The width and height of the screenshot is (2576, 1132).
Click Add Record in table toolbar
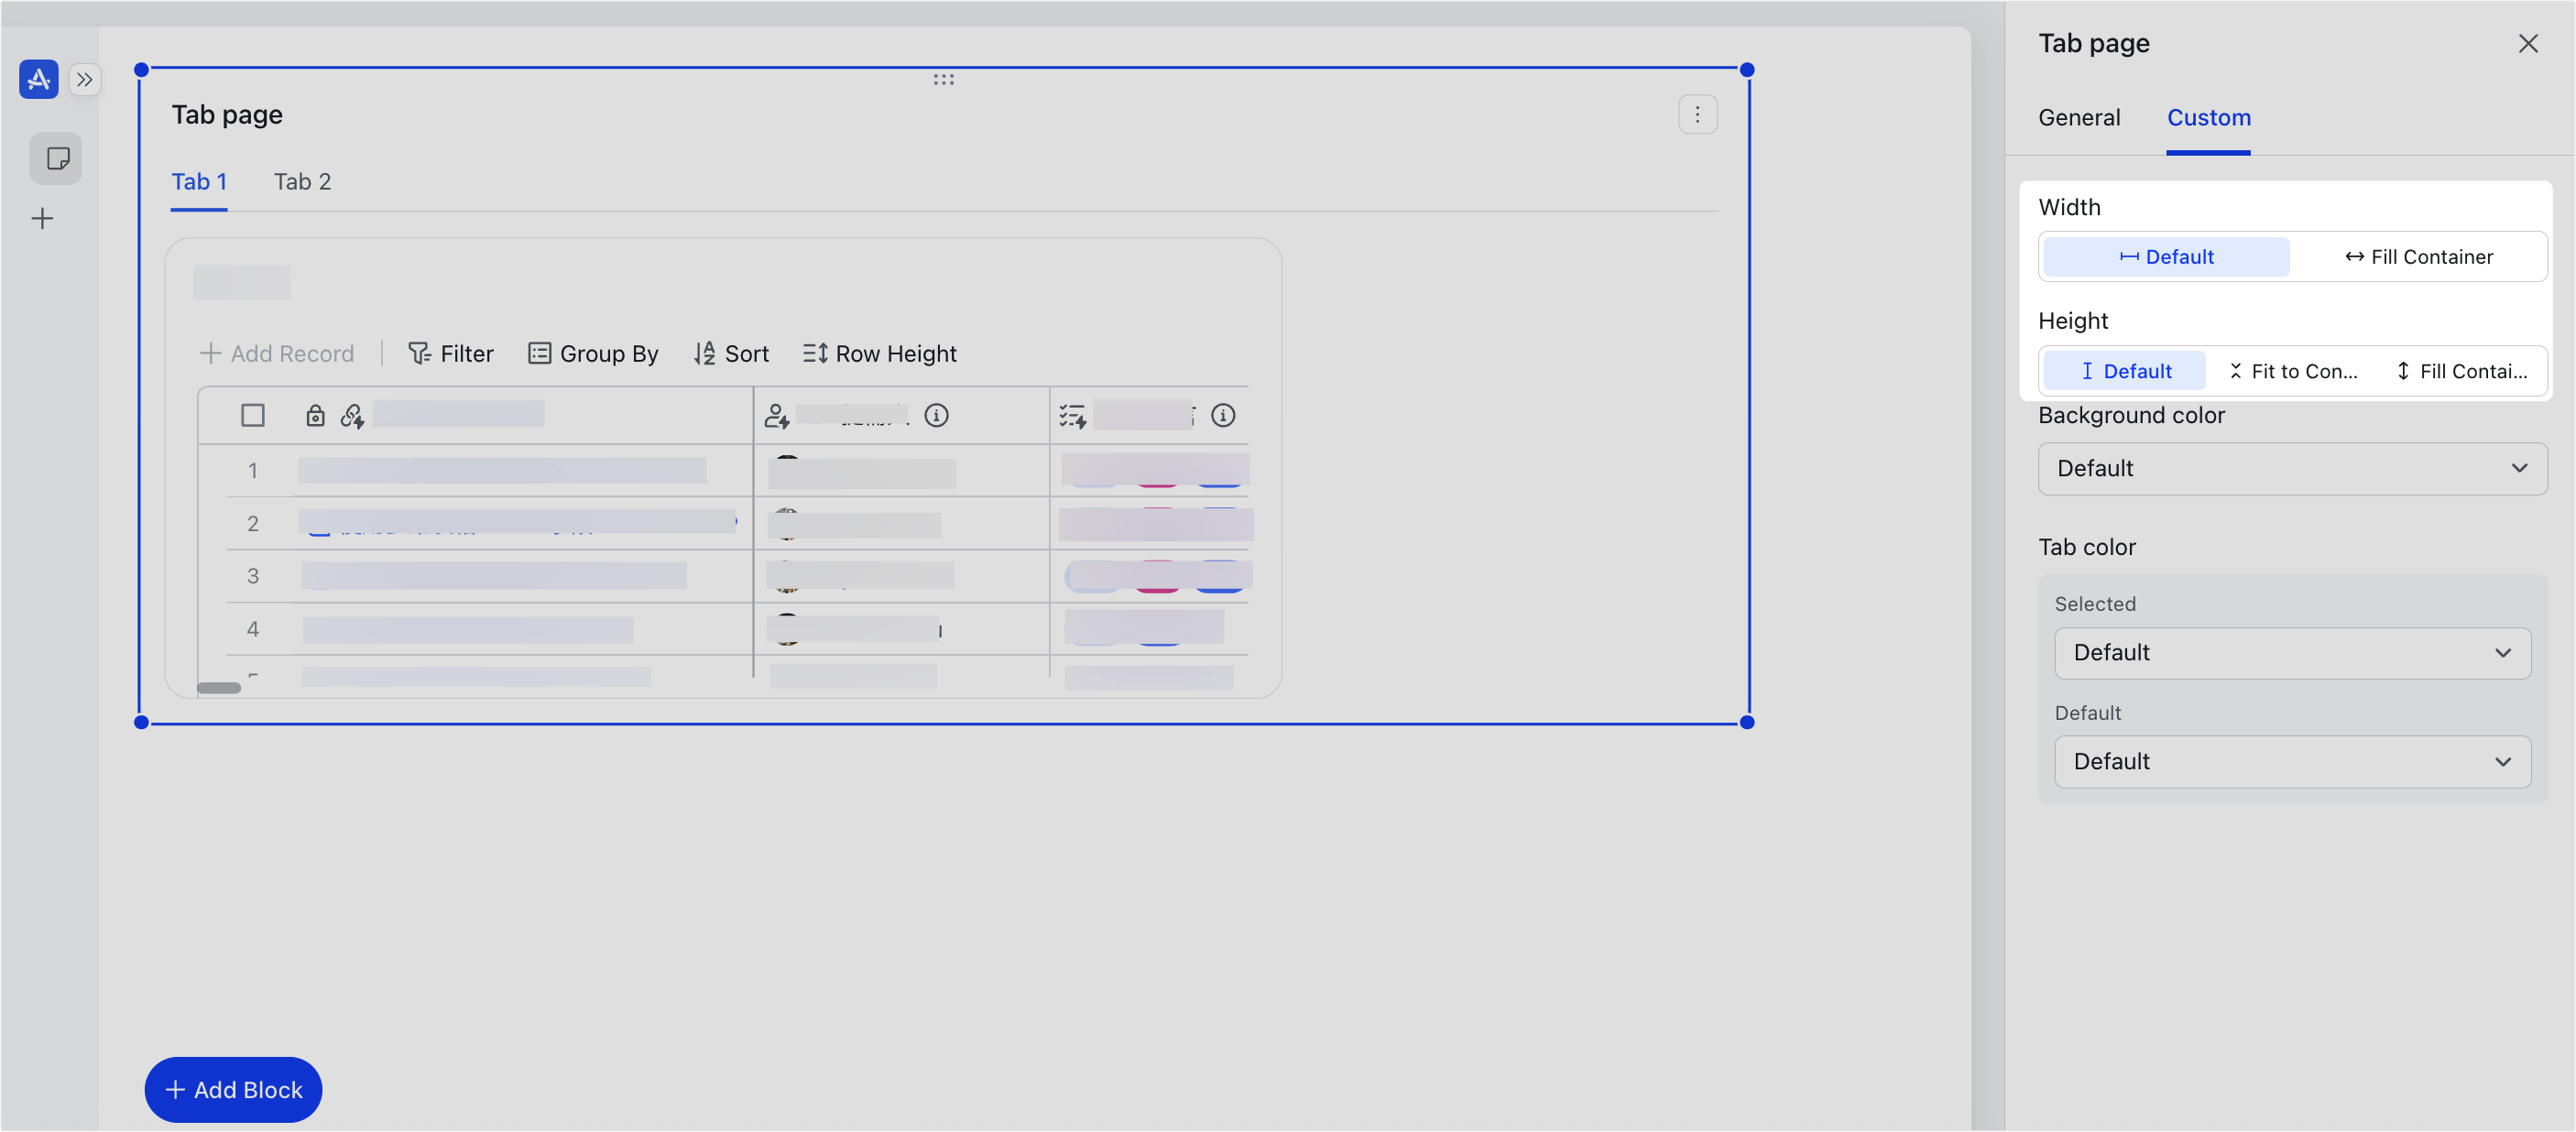pos(277,353)
